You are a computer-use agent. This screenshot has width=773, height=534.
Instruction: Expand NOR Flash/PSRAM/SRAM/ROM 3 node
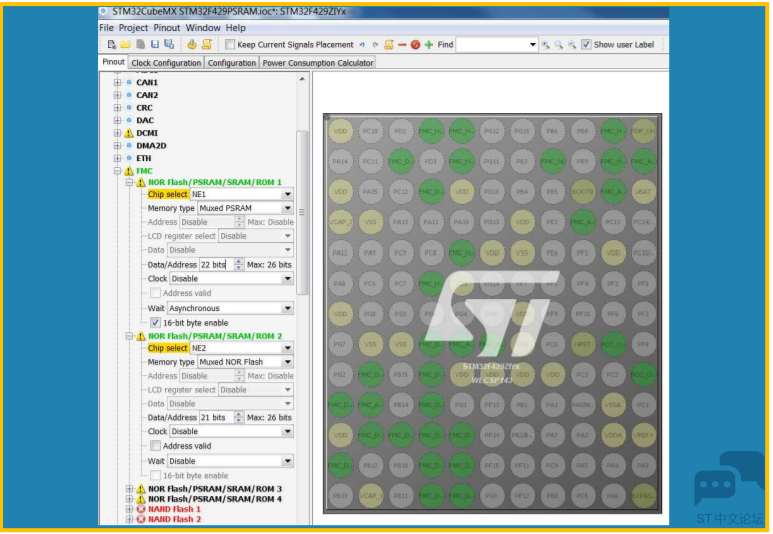coord(129,489)
